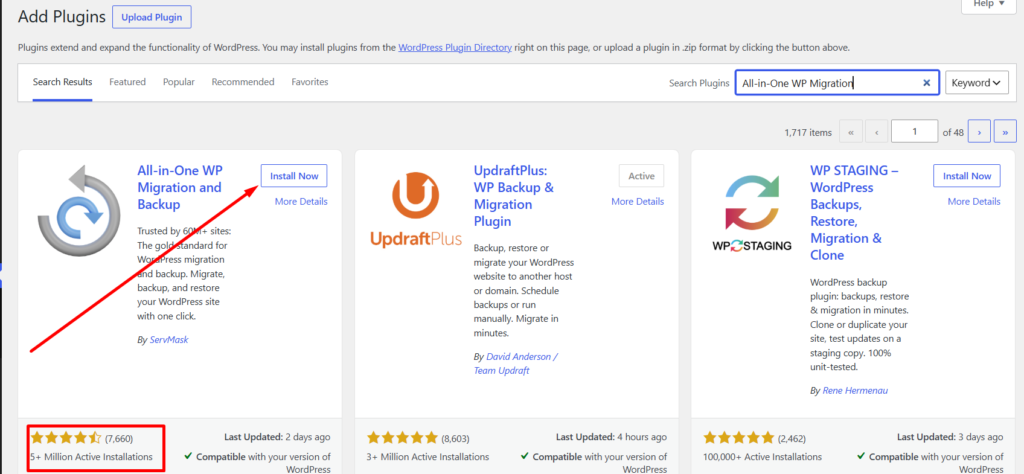Switch to the Search Results tab

click(63, 82)
